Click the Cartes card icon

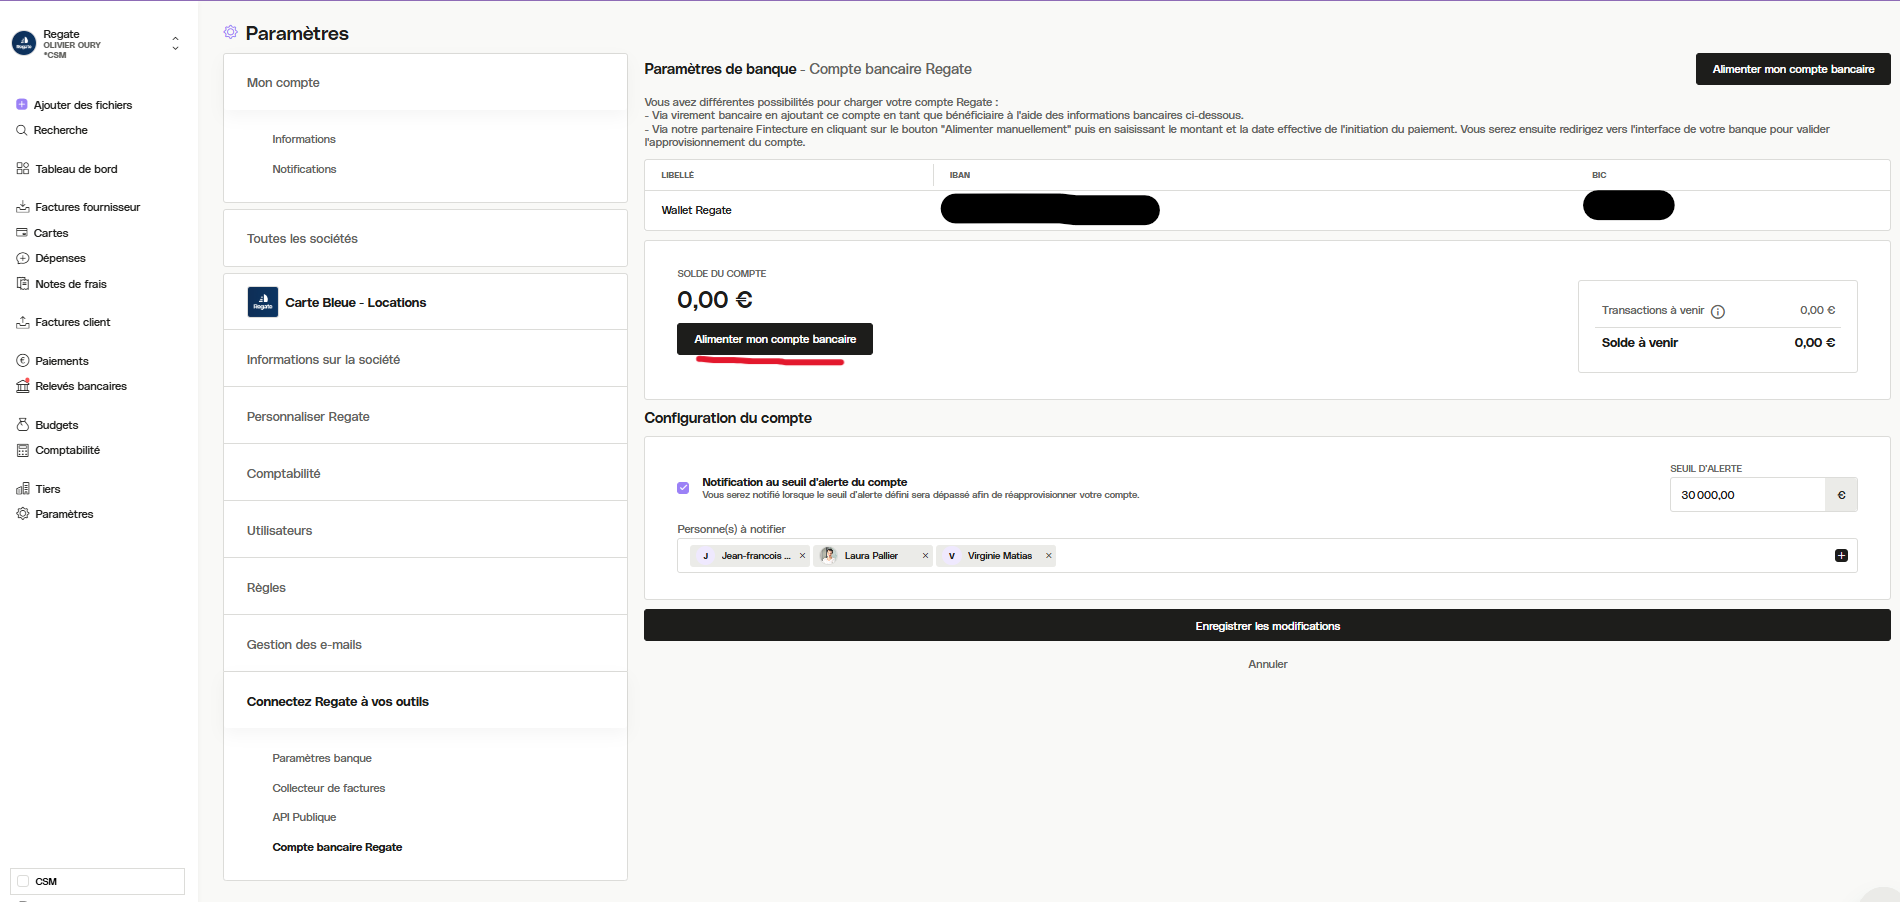point(22,232)
